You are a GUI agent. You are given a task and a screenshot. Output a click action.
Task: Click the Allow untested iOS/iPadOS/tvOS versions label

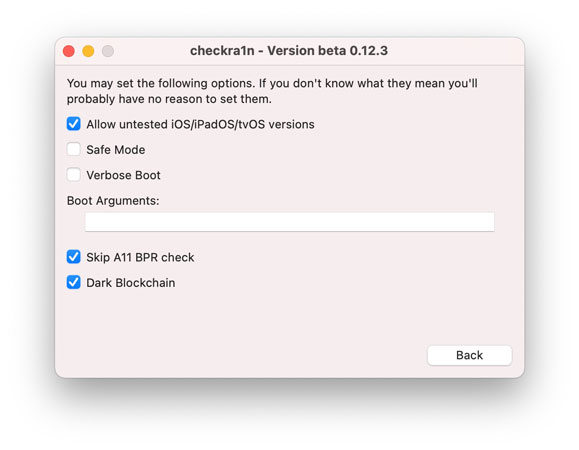[x=201, y=124]
